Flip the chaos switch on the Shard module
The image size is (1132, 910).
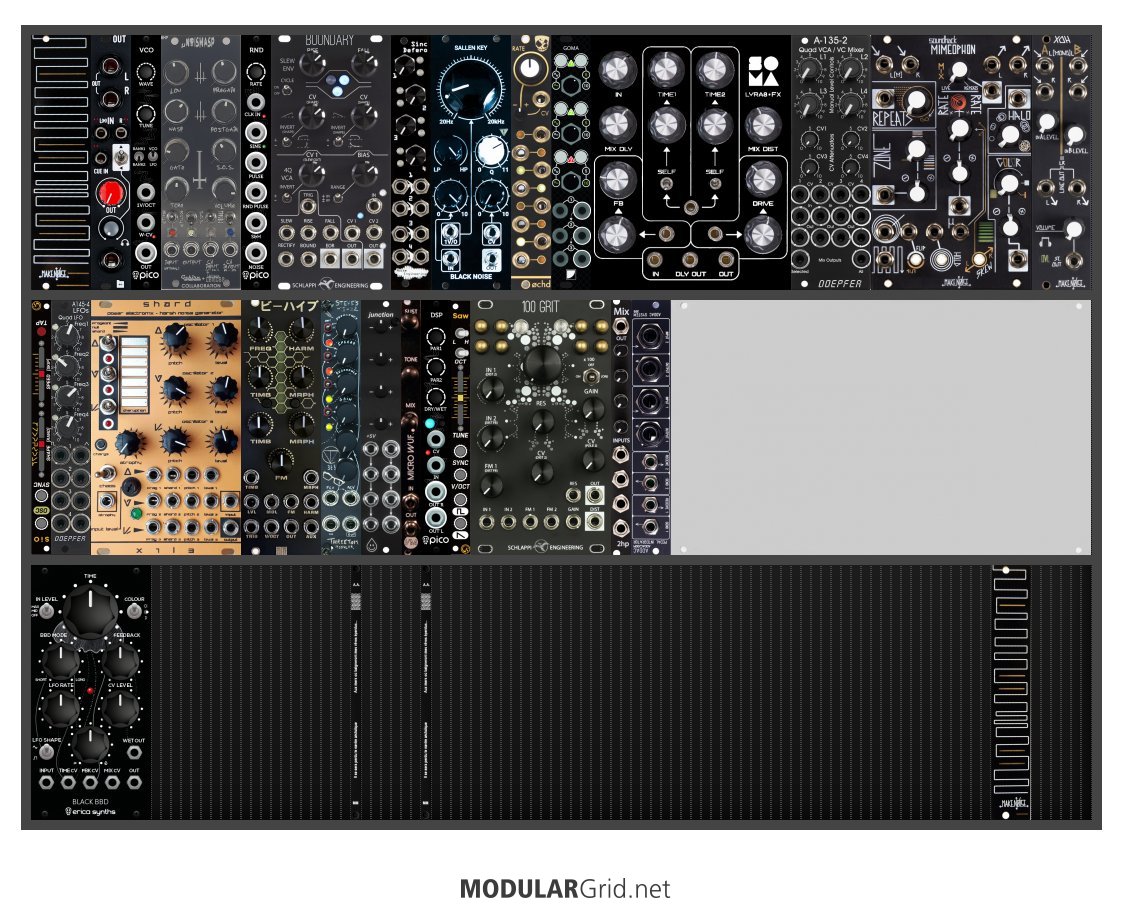(108, 474)
